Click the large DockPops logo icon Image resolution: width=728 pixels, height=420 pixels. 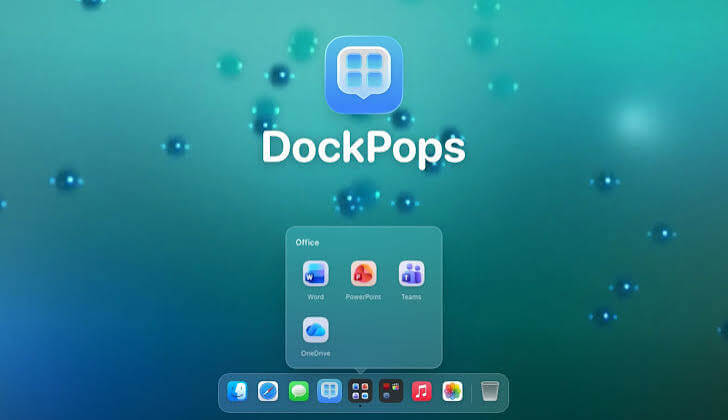[x=364, y=75]
